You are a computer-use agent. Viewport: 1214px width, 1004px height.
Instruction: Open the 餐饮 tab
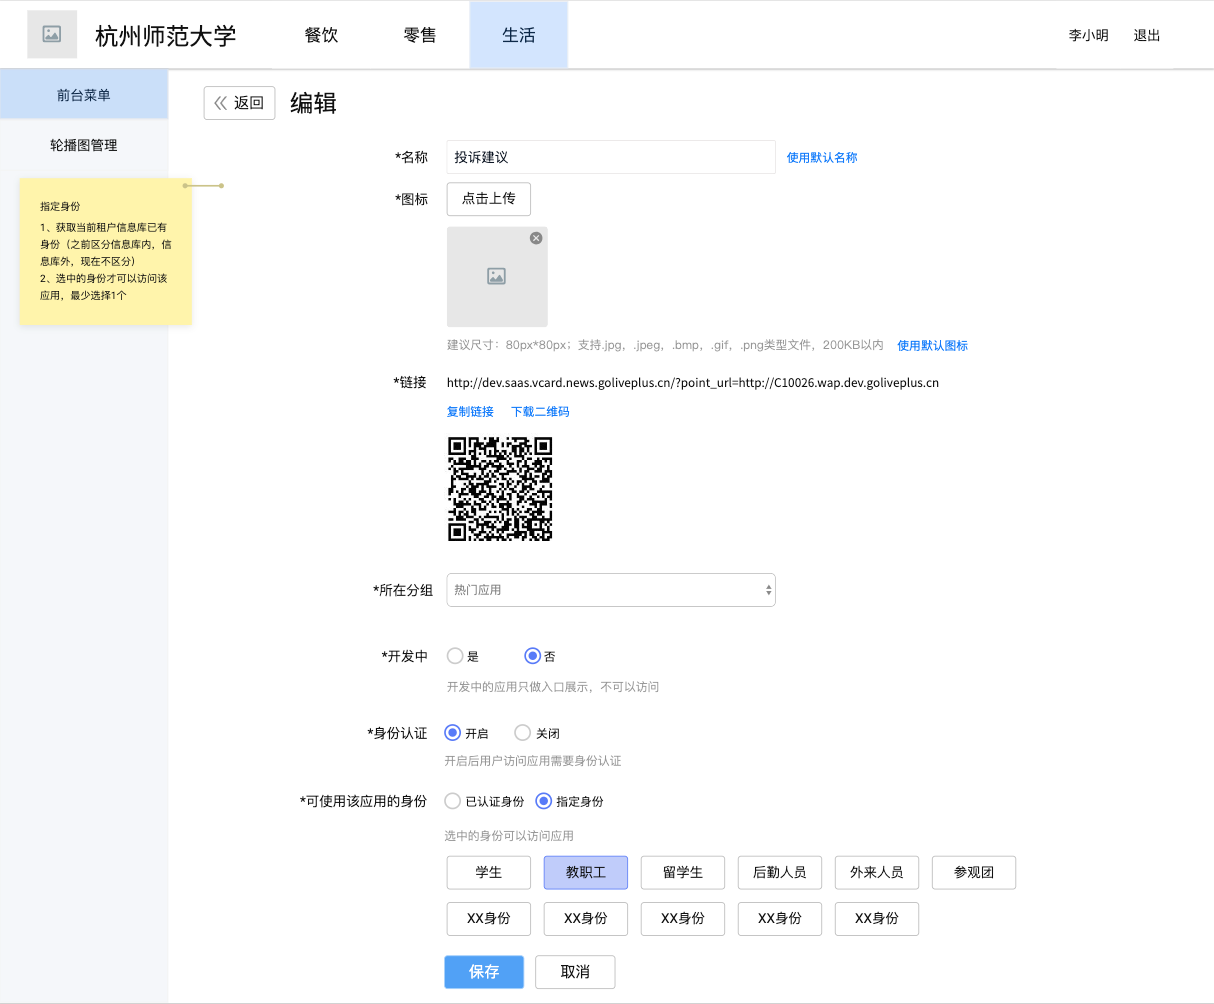[x=321, y=35]
